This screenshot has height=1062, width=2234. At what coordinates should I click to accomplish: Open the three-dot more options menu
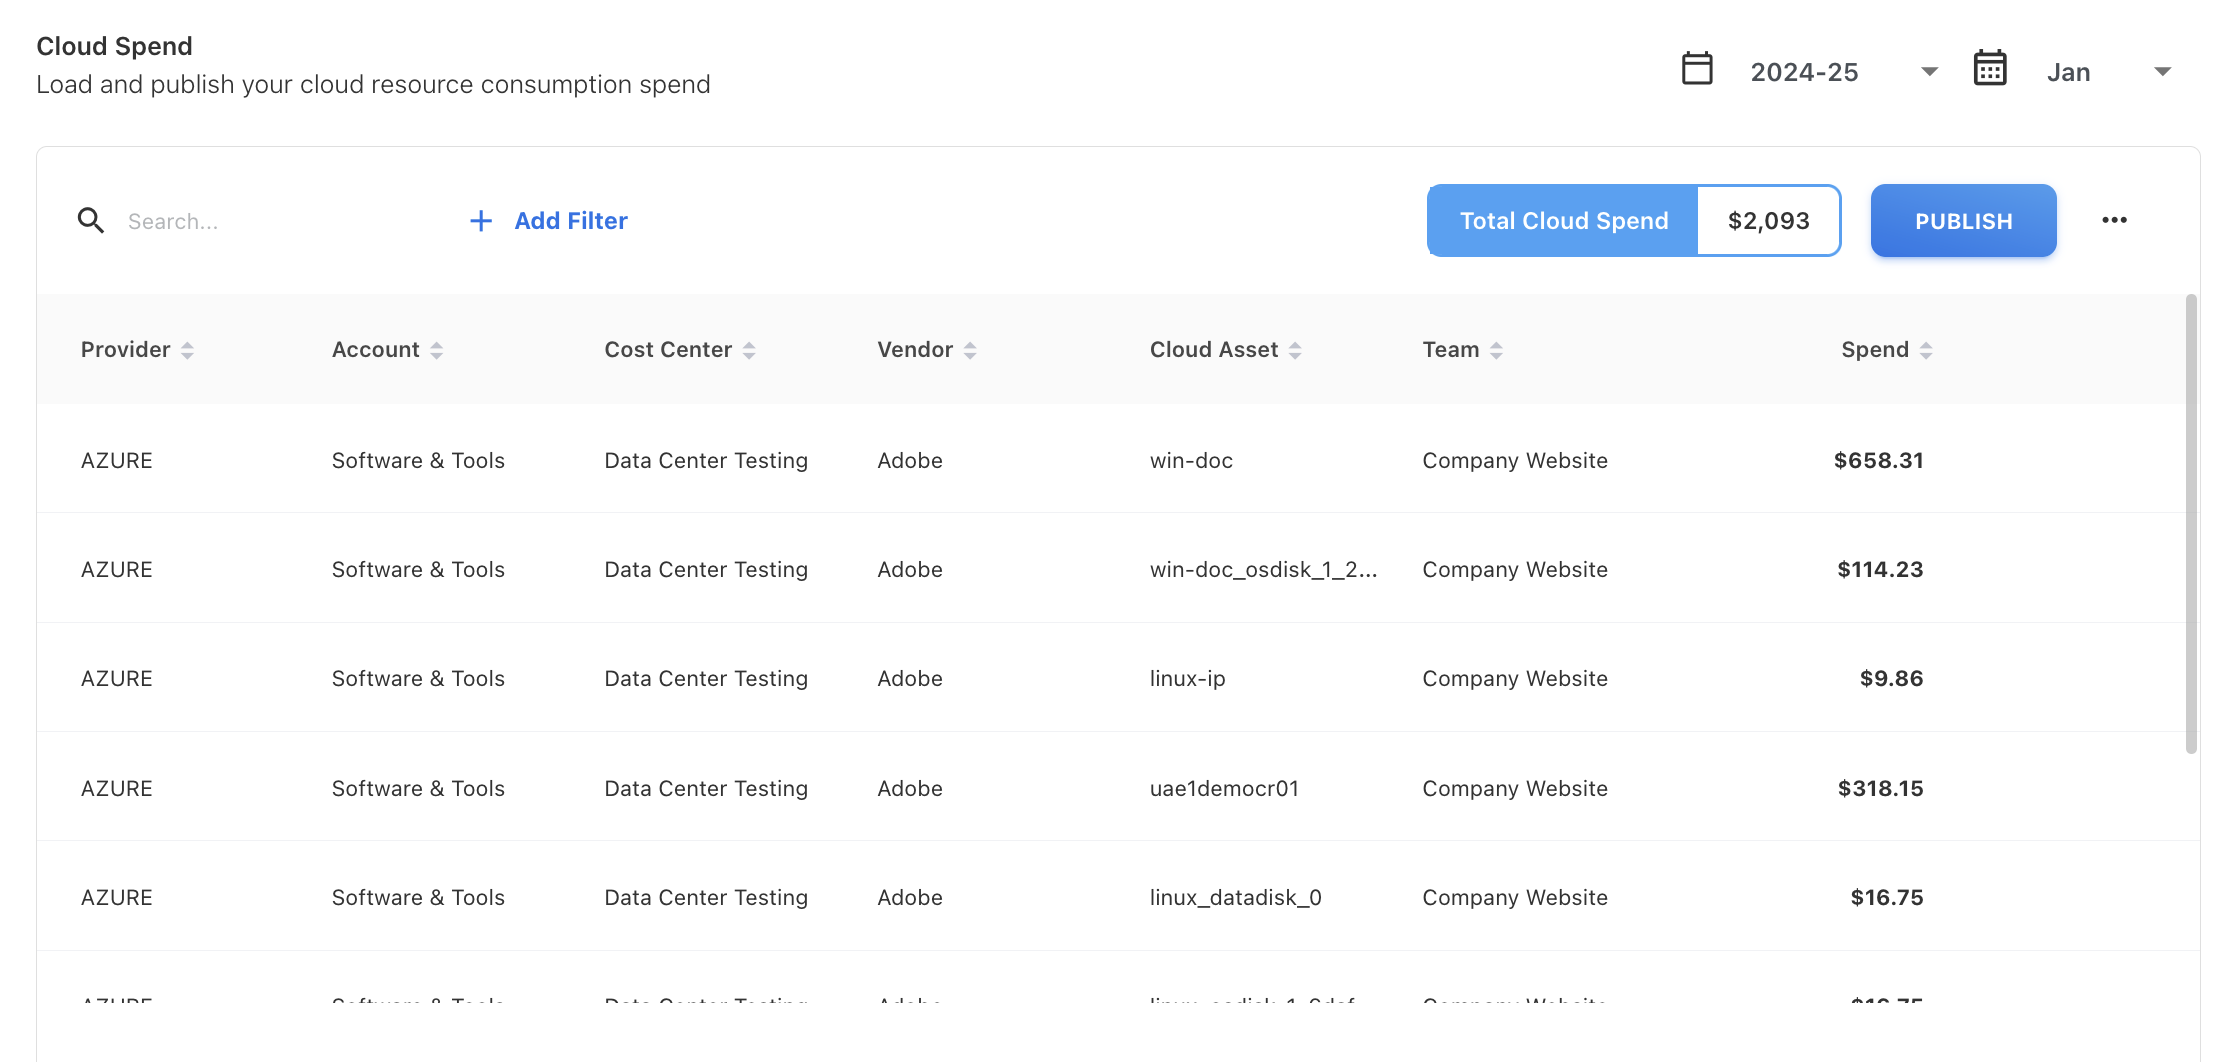pos(2114,221)
